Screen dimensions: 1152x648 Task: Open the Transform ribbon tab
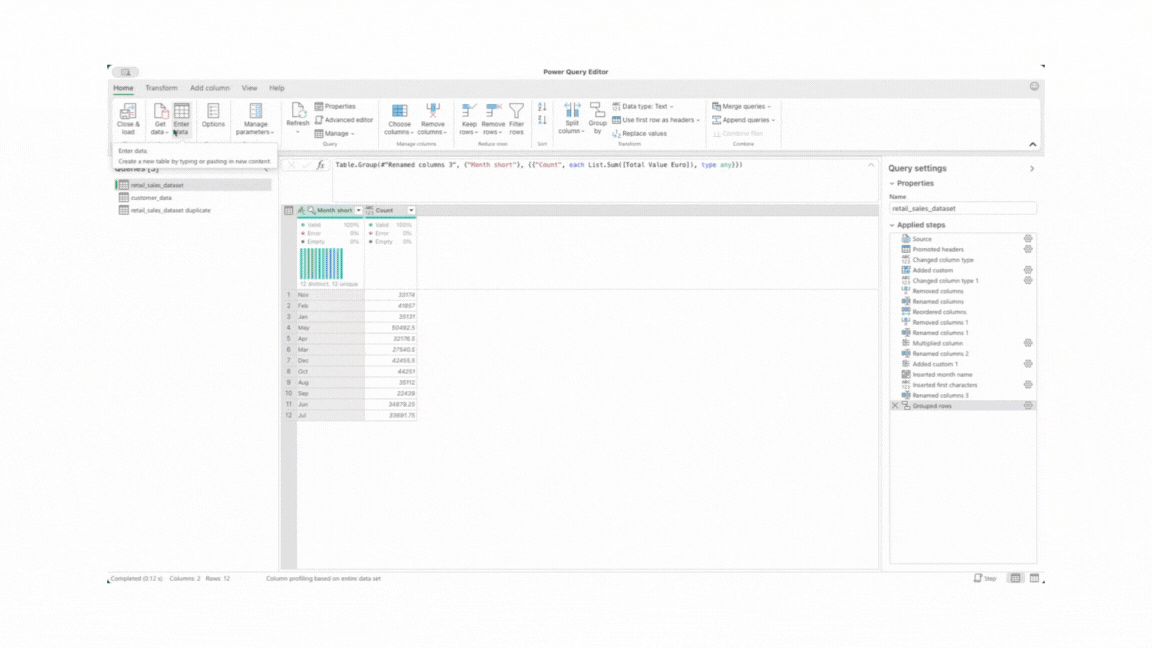[161, 88]
